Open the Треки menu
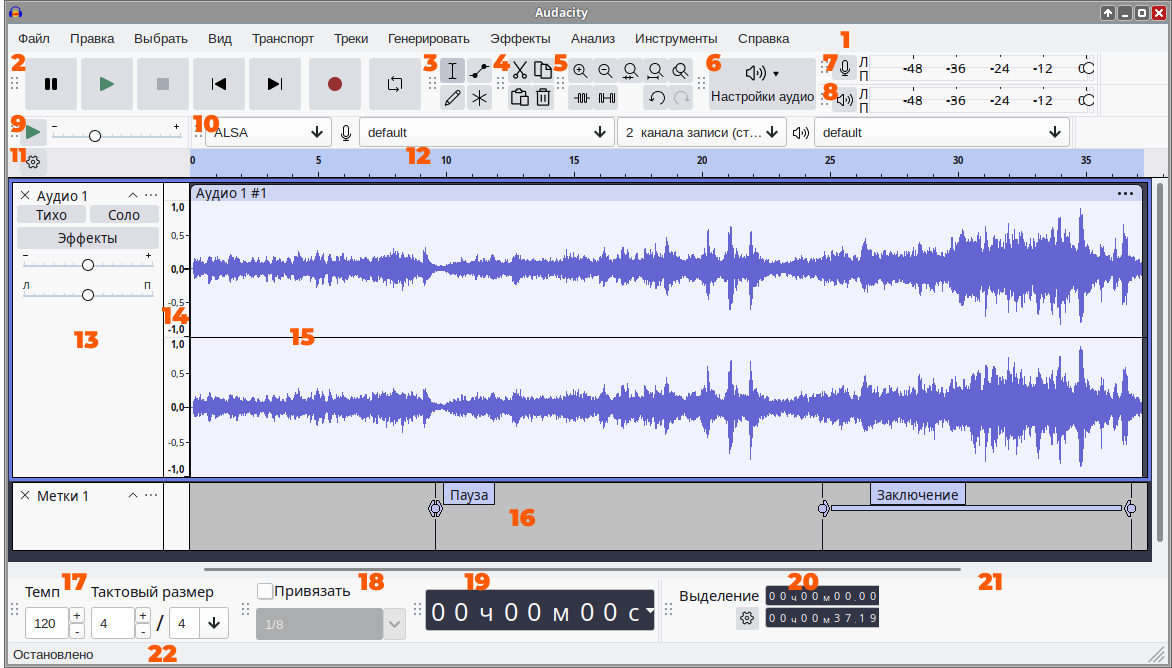The width and height of the screenshot is (1172, 668). tap(351, 39)
